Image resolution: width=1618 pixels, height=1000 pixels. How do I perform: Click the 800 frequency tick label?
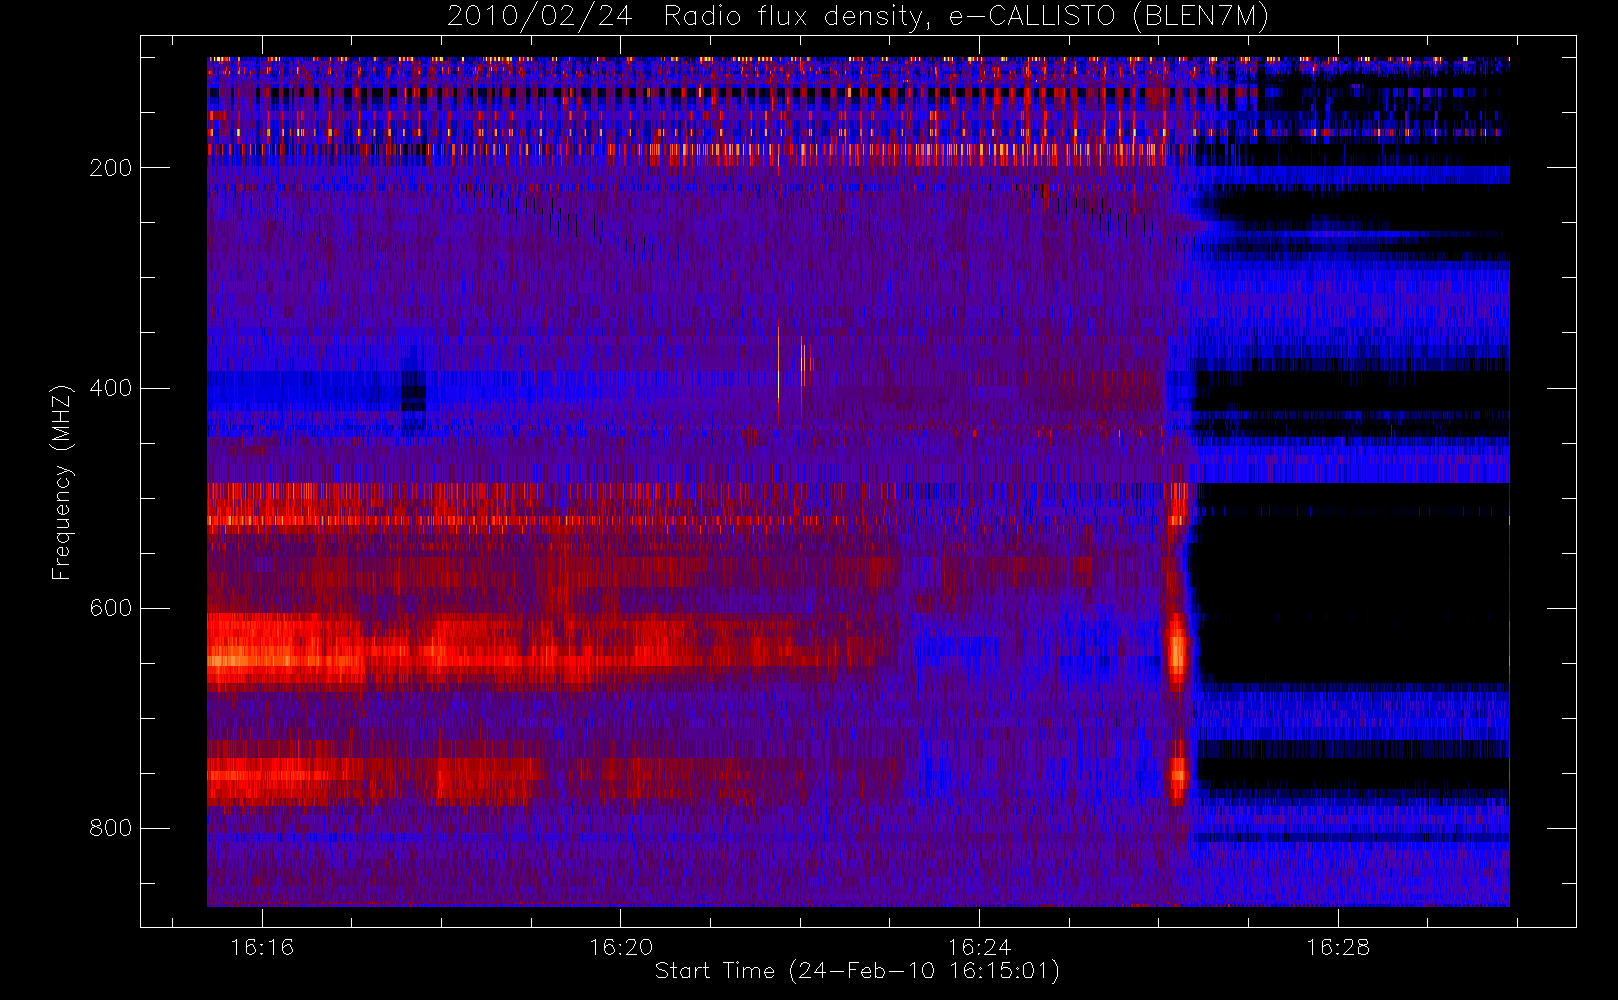pyautogui.click(x=111, y=828)
